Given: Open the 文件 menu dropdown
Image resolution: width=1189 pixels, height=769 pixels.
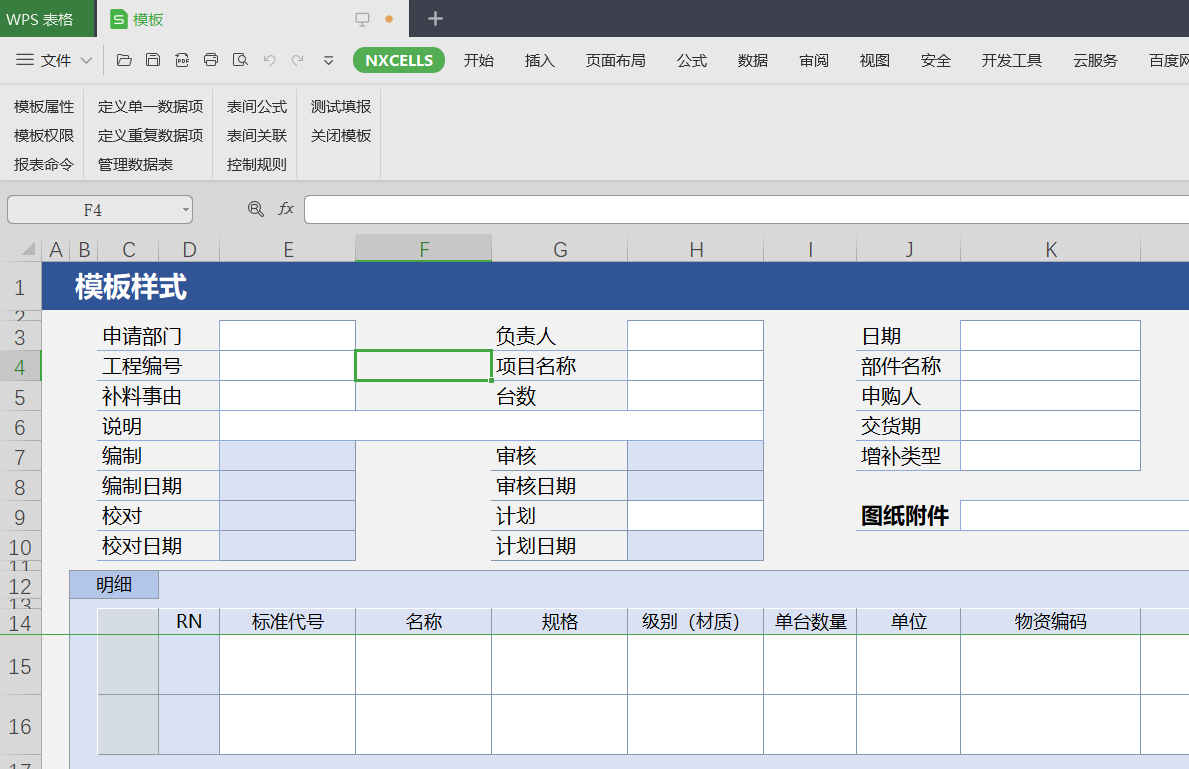Looking at the screenshot, I should point(55,60).
